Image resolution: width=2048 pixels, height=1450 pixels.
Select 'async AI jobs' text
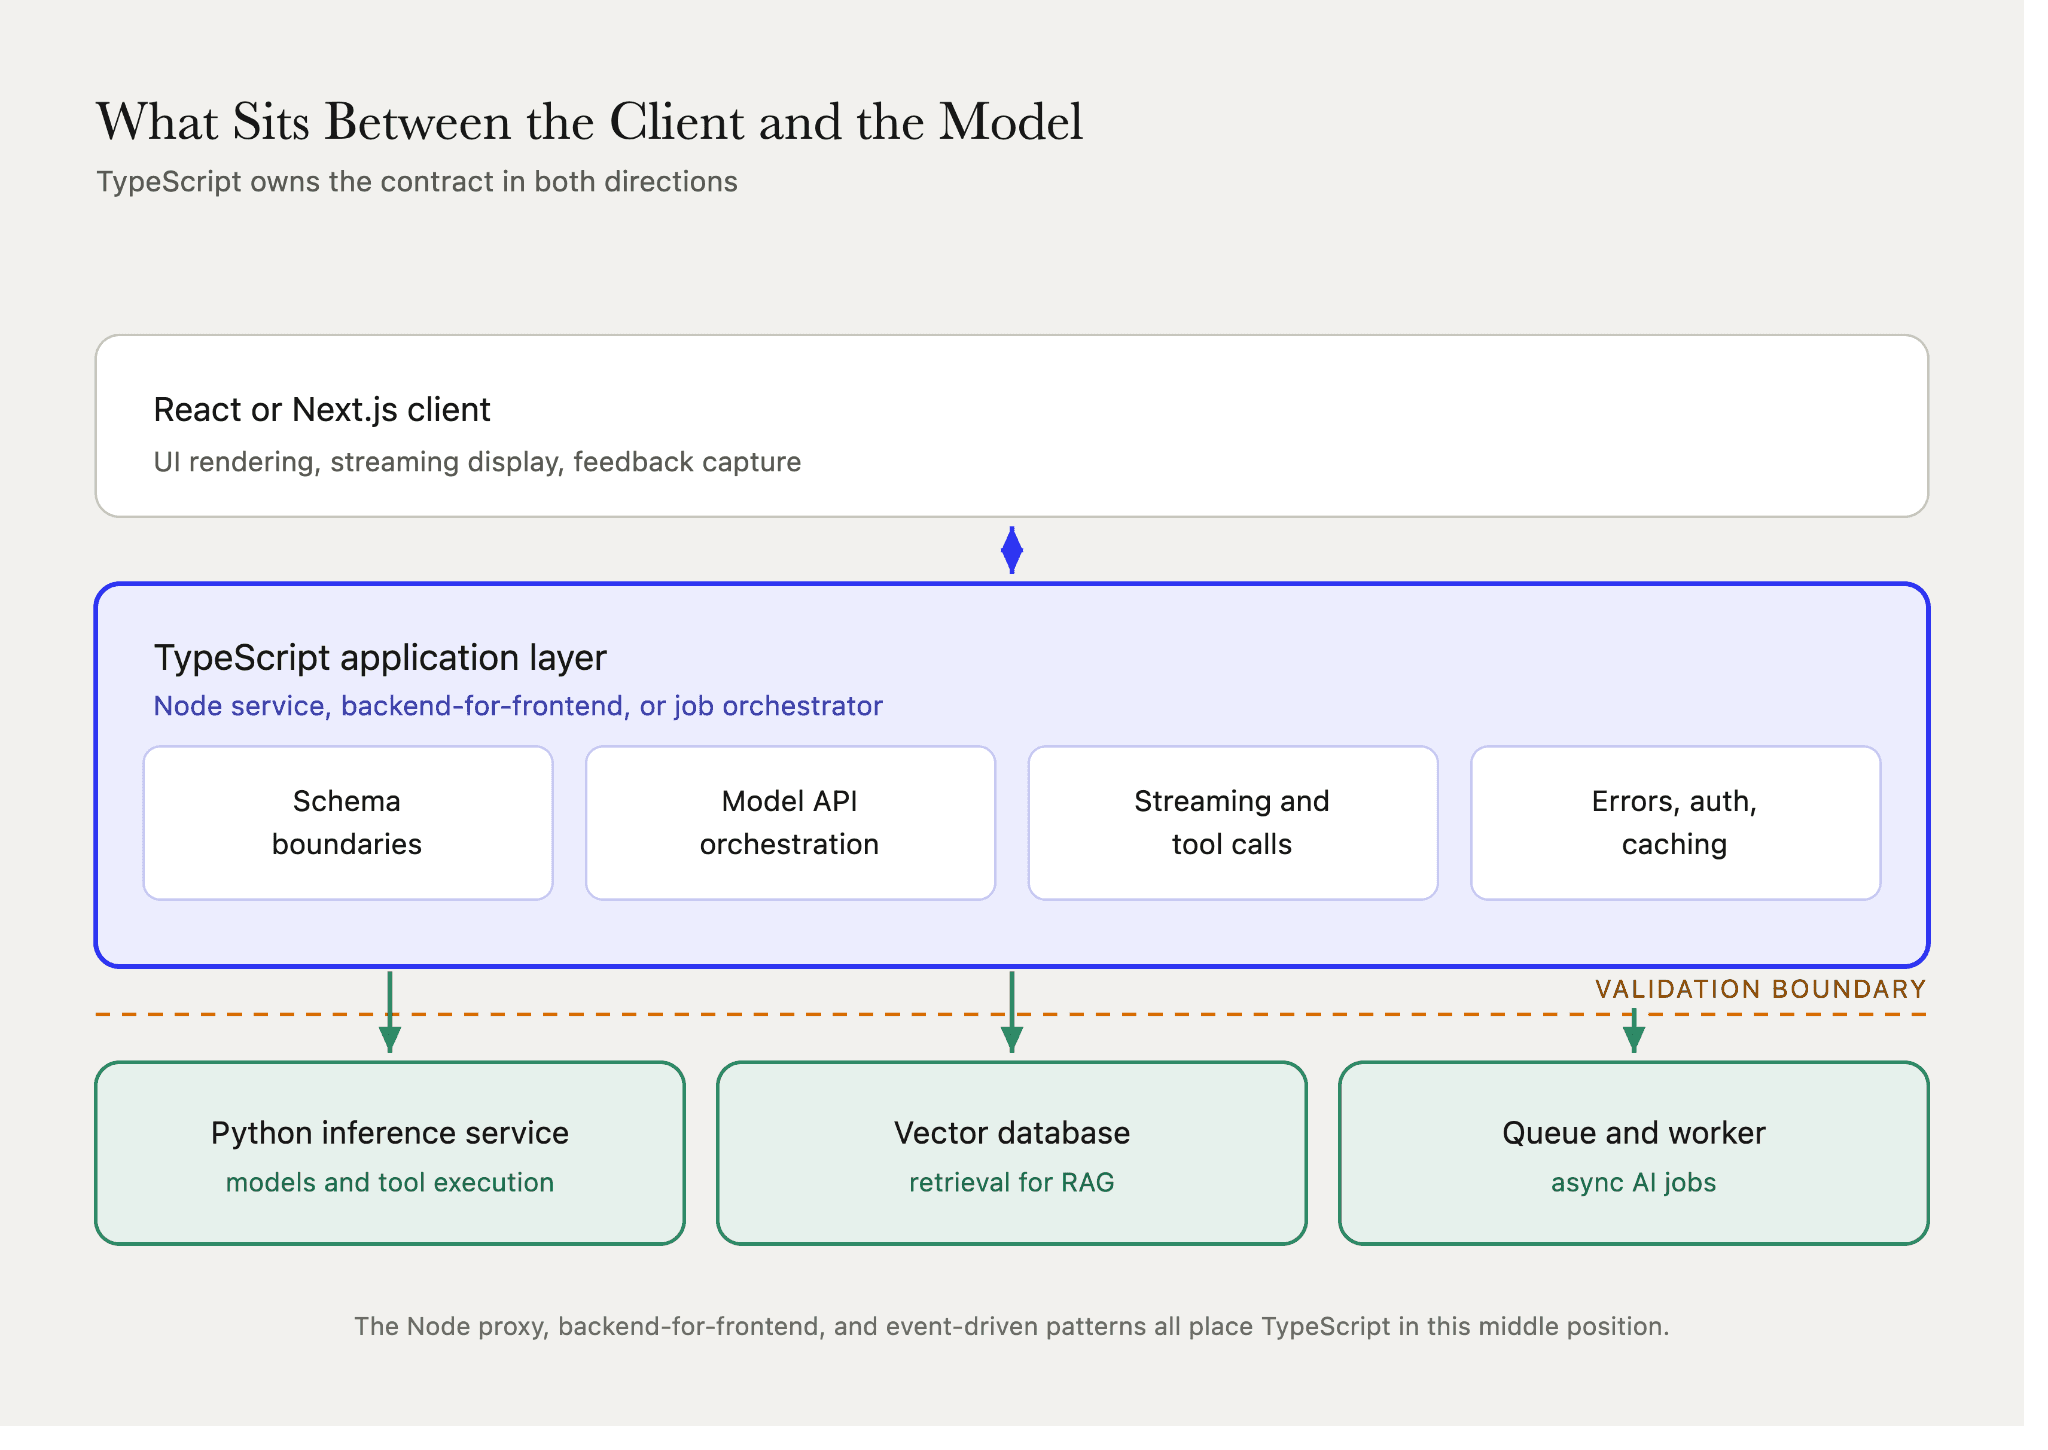click(1634, 1182)
